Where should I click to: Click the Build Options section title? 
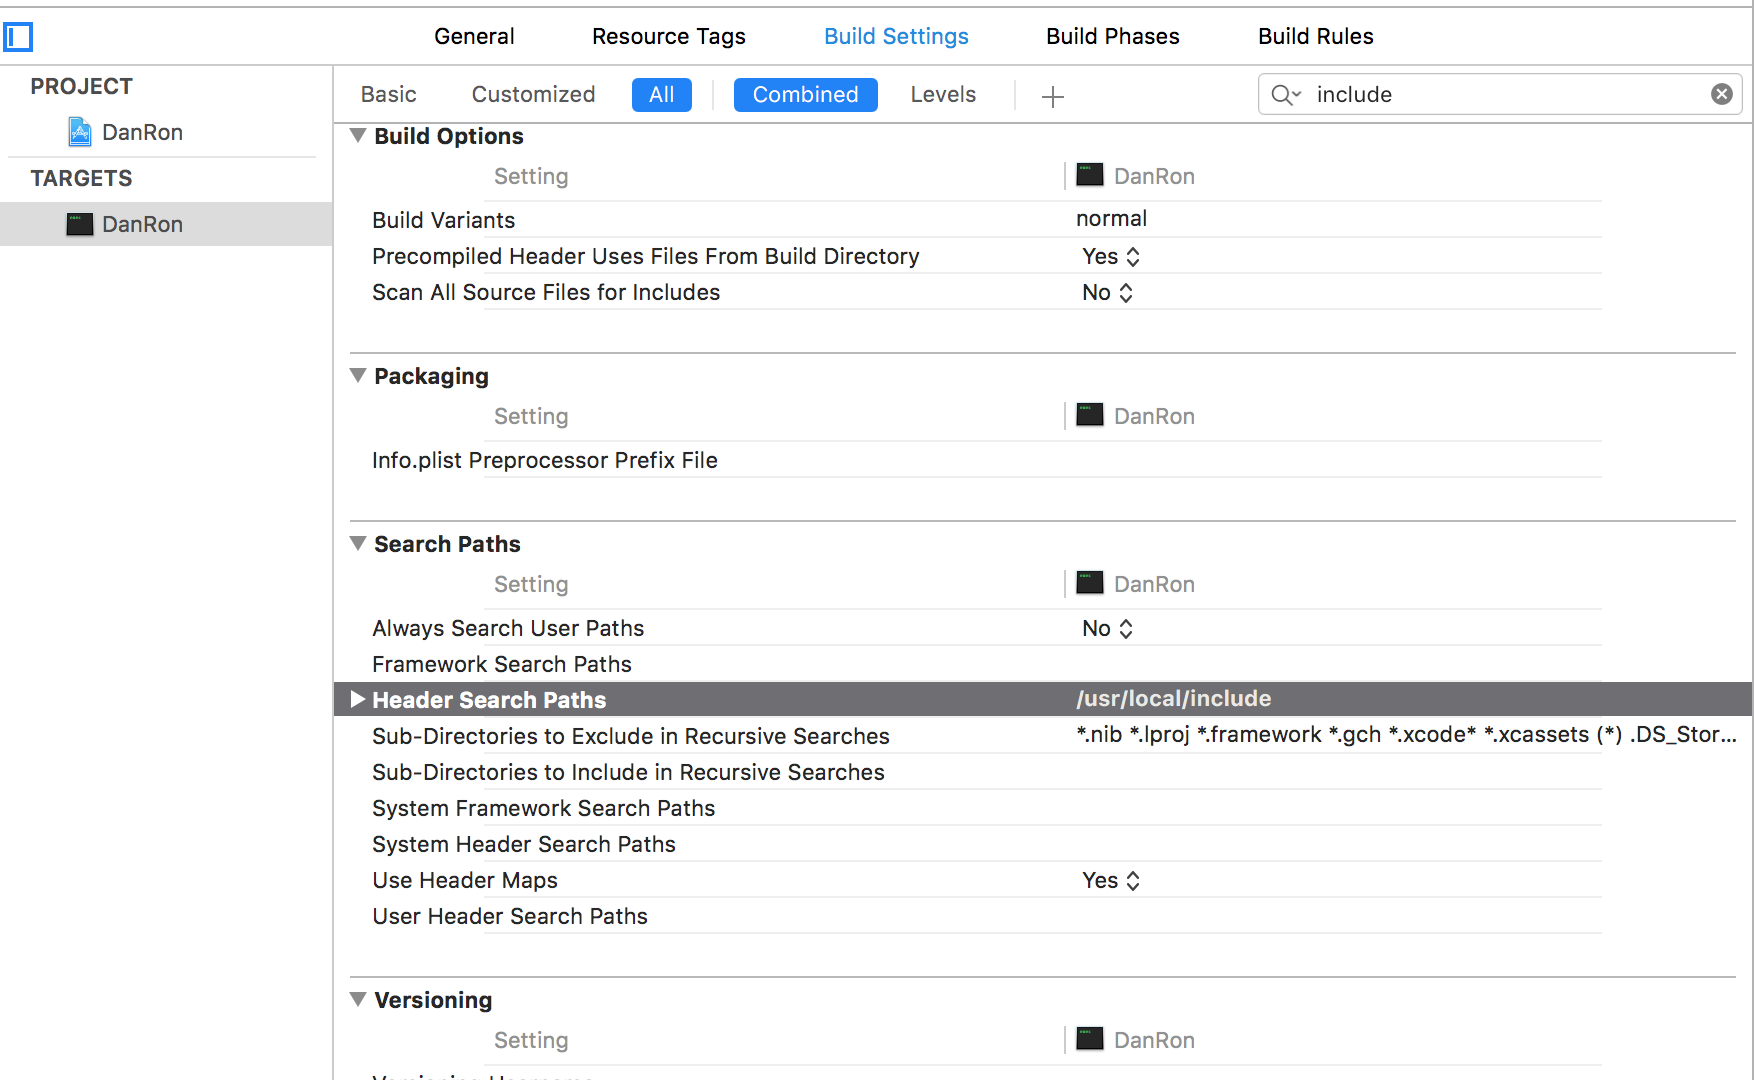[x=449, y=136]
